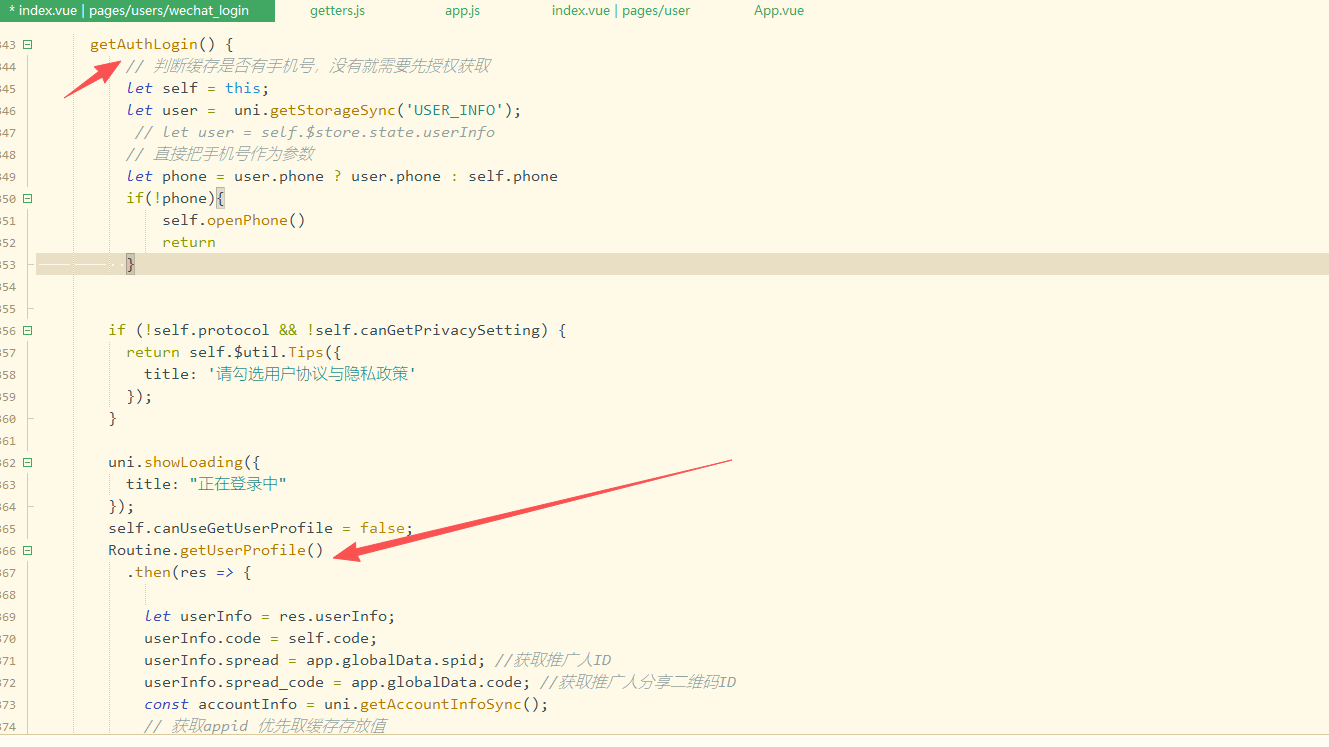Collapse the if(!phone) block fold marker
Viewport: 1329px width, 747px height.
28,198
